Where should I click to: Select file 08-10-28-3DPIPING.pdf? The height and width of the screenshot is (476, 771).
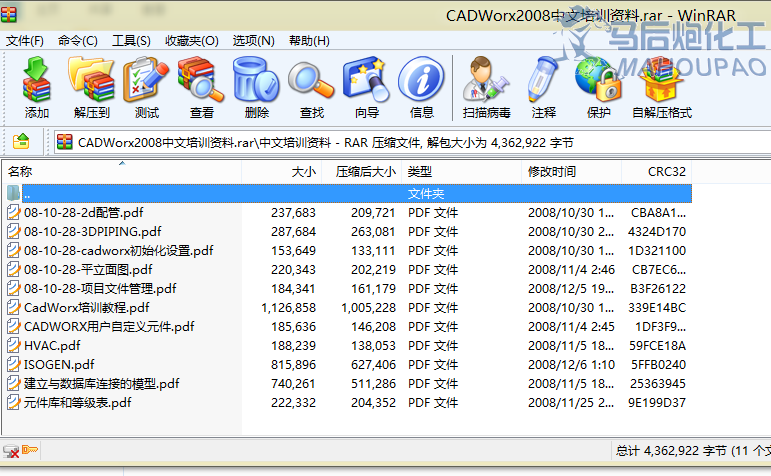(92, 232)
